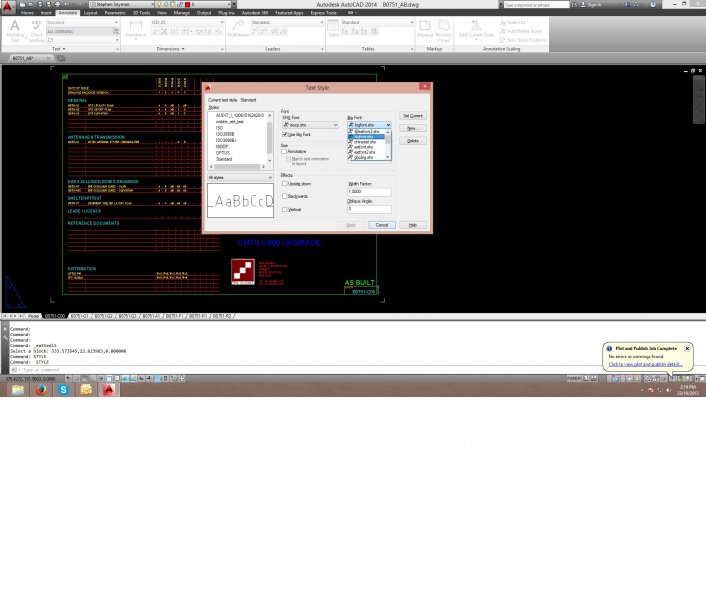Open the Help question mark icon in title bar
Image resolution: width=706 pixels, height=600 pixels.
click(x=652, y=5)
